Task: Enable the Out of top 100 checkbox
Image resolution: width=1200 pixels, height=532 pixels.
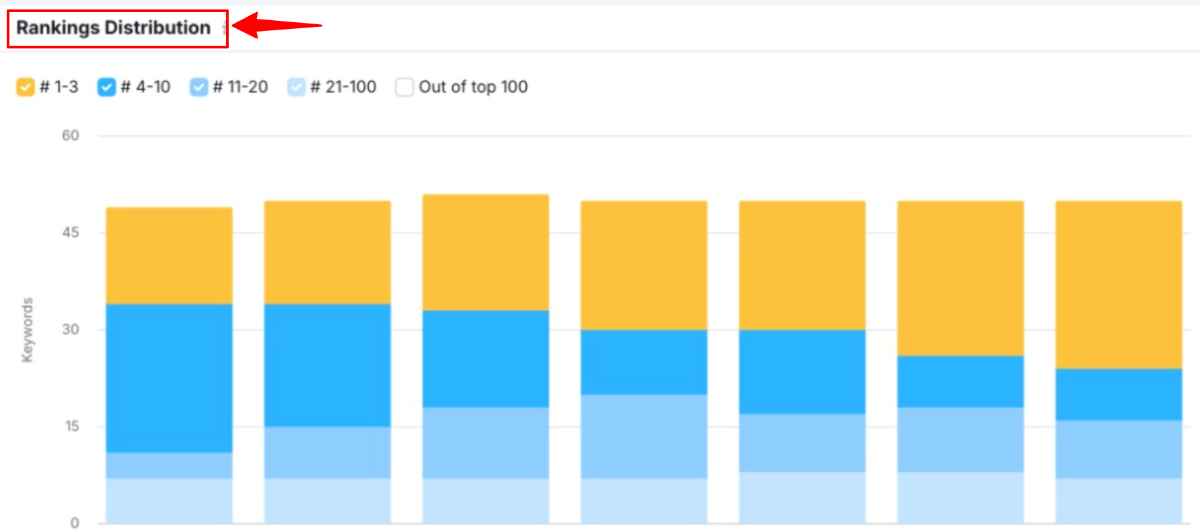Action: [x=404, y=87]
